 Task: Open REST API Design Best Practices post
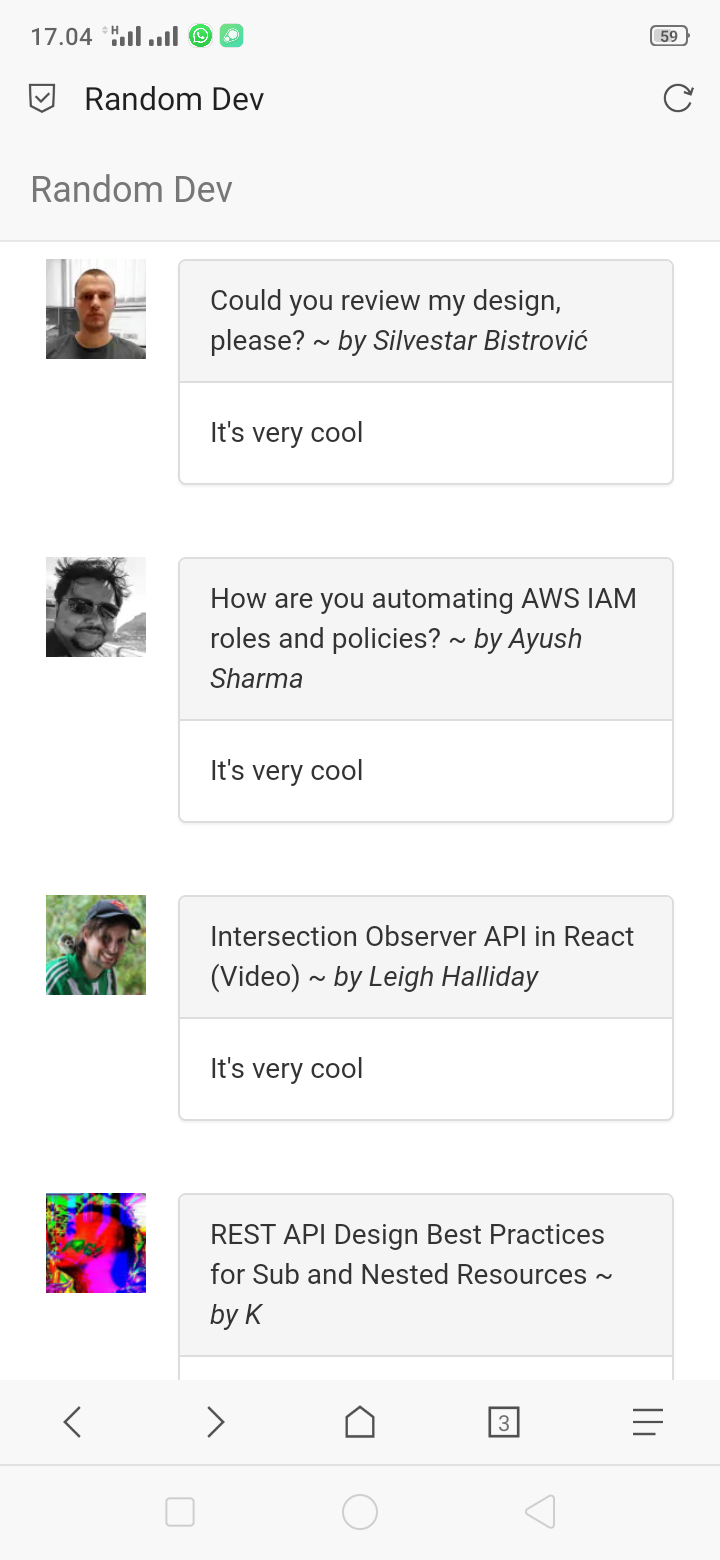pos(407,1254)
